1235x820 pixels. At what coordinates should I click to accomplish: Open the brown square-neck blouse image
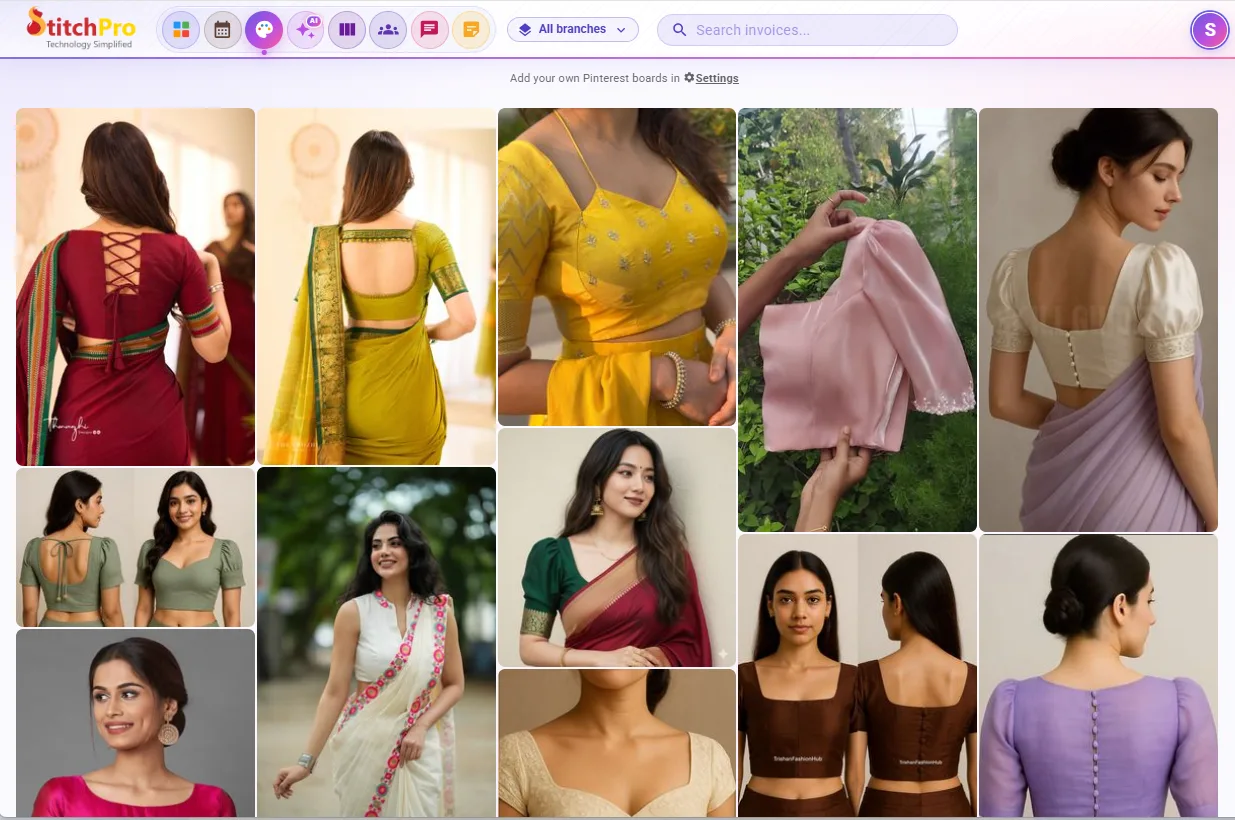[x=857, y=676]
